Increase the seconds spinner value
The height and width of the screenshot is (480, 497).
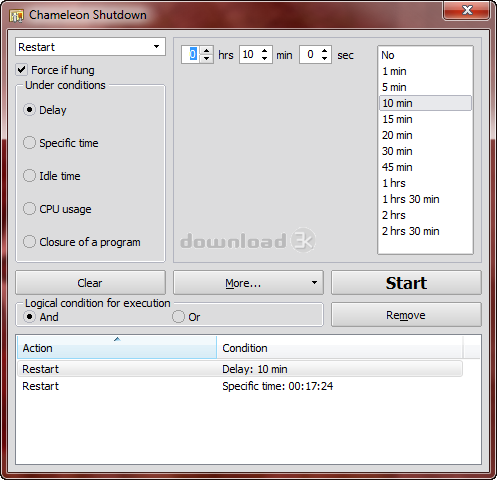coord(324,50)
